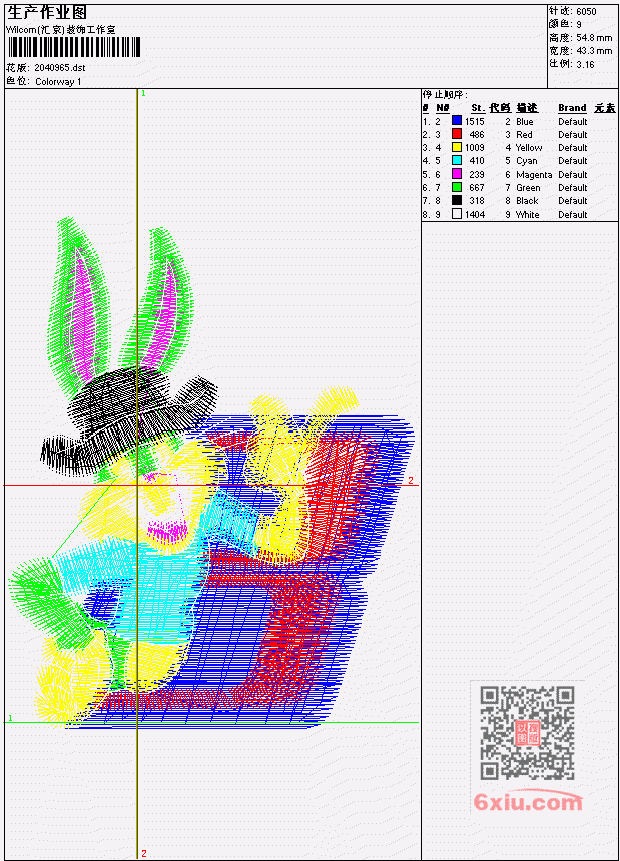Click the stitch count value 6050

586,12
